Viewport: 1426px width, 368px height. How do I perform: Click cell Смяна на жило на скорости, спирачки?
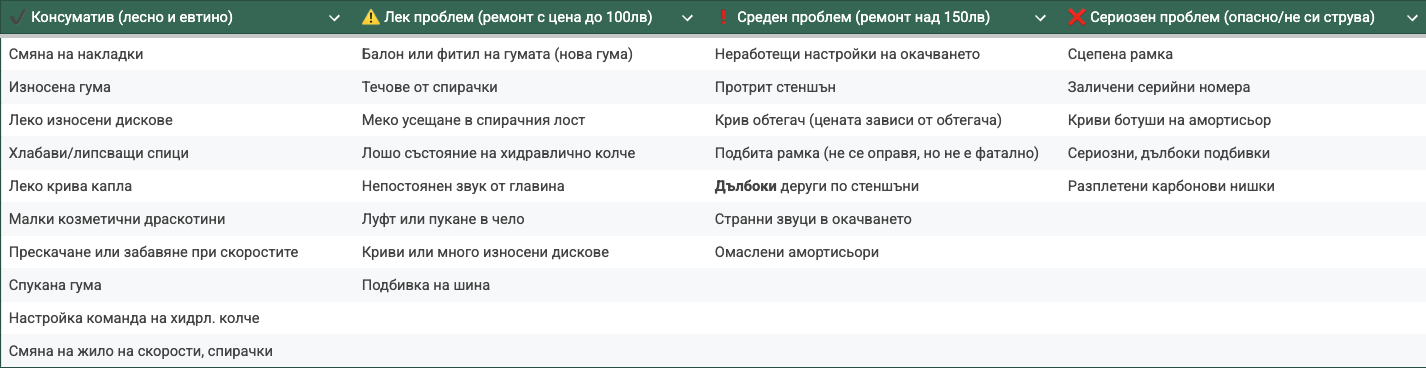pyautogui.click(x=177, y=351)
